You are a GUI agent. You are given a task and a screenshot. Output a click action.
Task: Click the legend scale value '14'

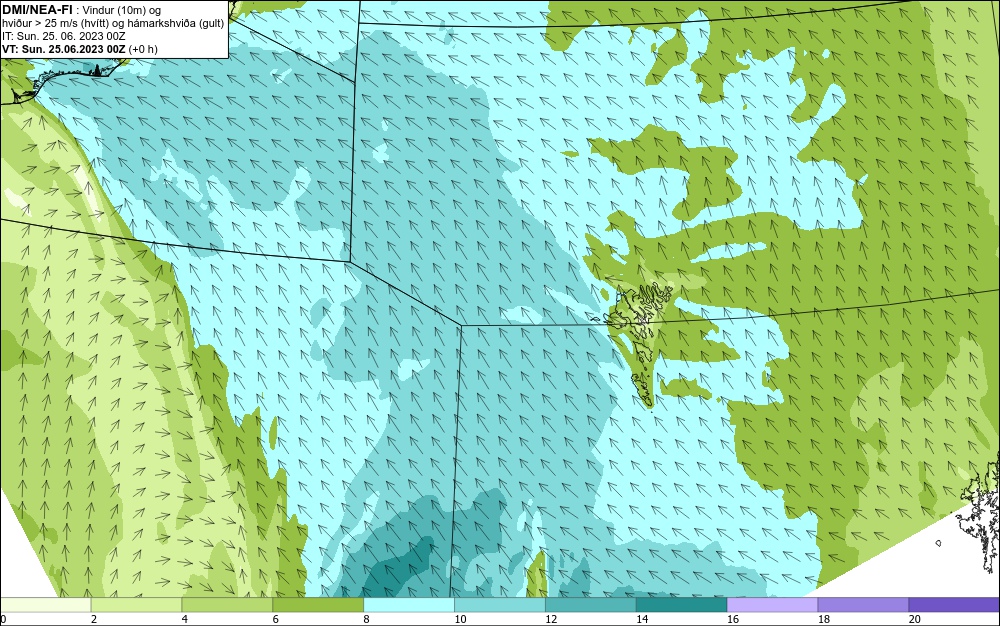[x=642, y=619]
